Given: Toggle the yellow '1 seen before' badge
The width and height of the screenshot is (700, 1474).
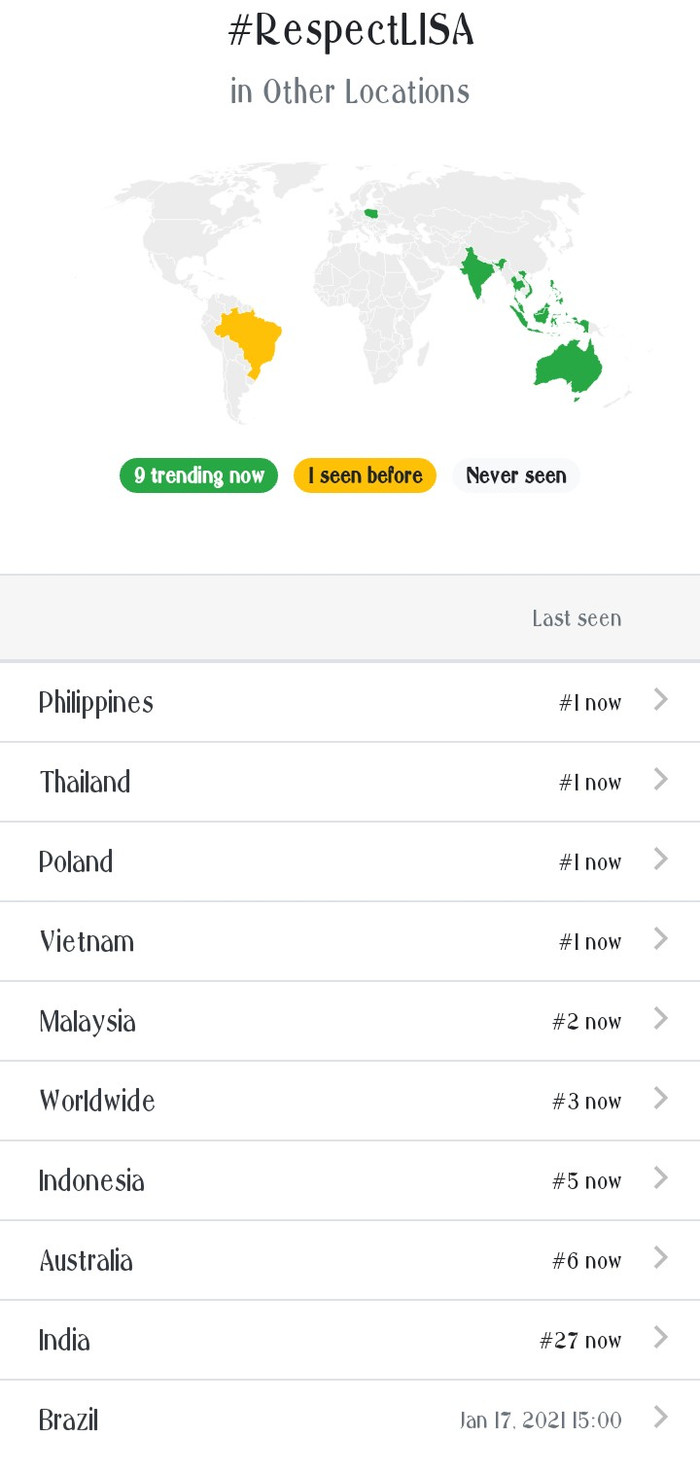Looking at the screenshot, I should tap(365, 476).
